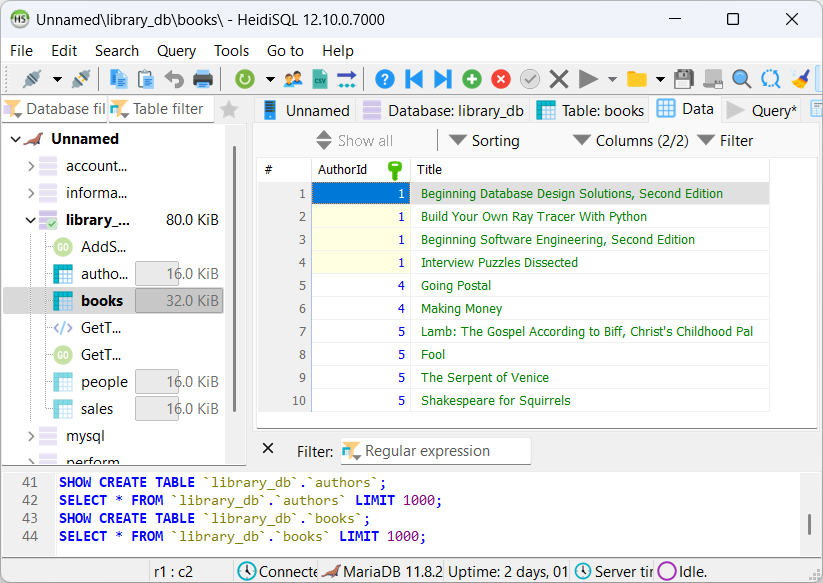This screenshot has height=583, width=823.
Task: Click the Copy icon in toolbar
Action: (119, 79)
